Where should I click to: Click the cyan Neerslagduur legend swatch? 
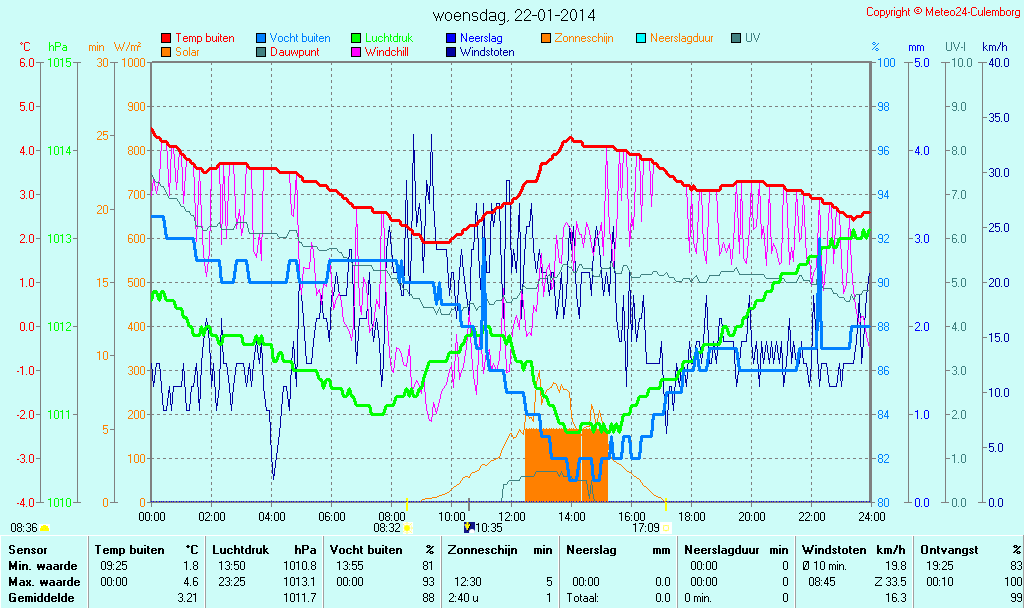pyautogui.click(x=641, y=38)
